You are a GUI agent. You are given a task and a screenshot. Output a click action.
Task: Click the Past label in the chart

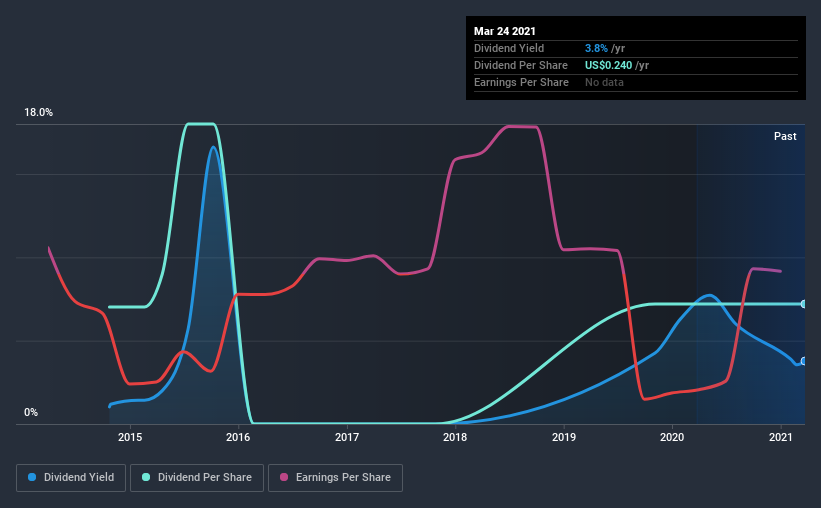(x=785, y=136)
